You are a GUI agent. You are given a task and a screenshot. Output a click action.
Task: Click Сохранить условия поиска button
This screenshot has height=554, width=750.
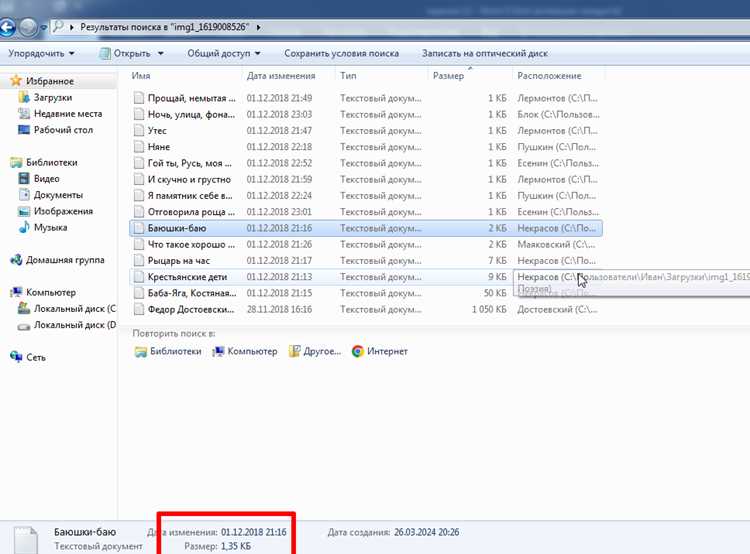coord(342,54)
